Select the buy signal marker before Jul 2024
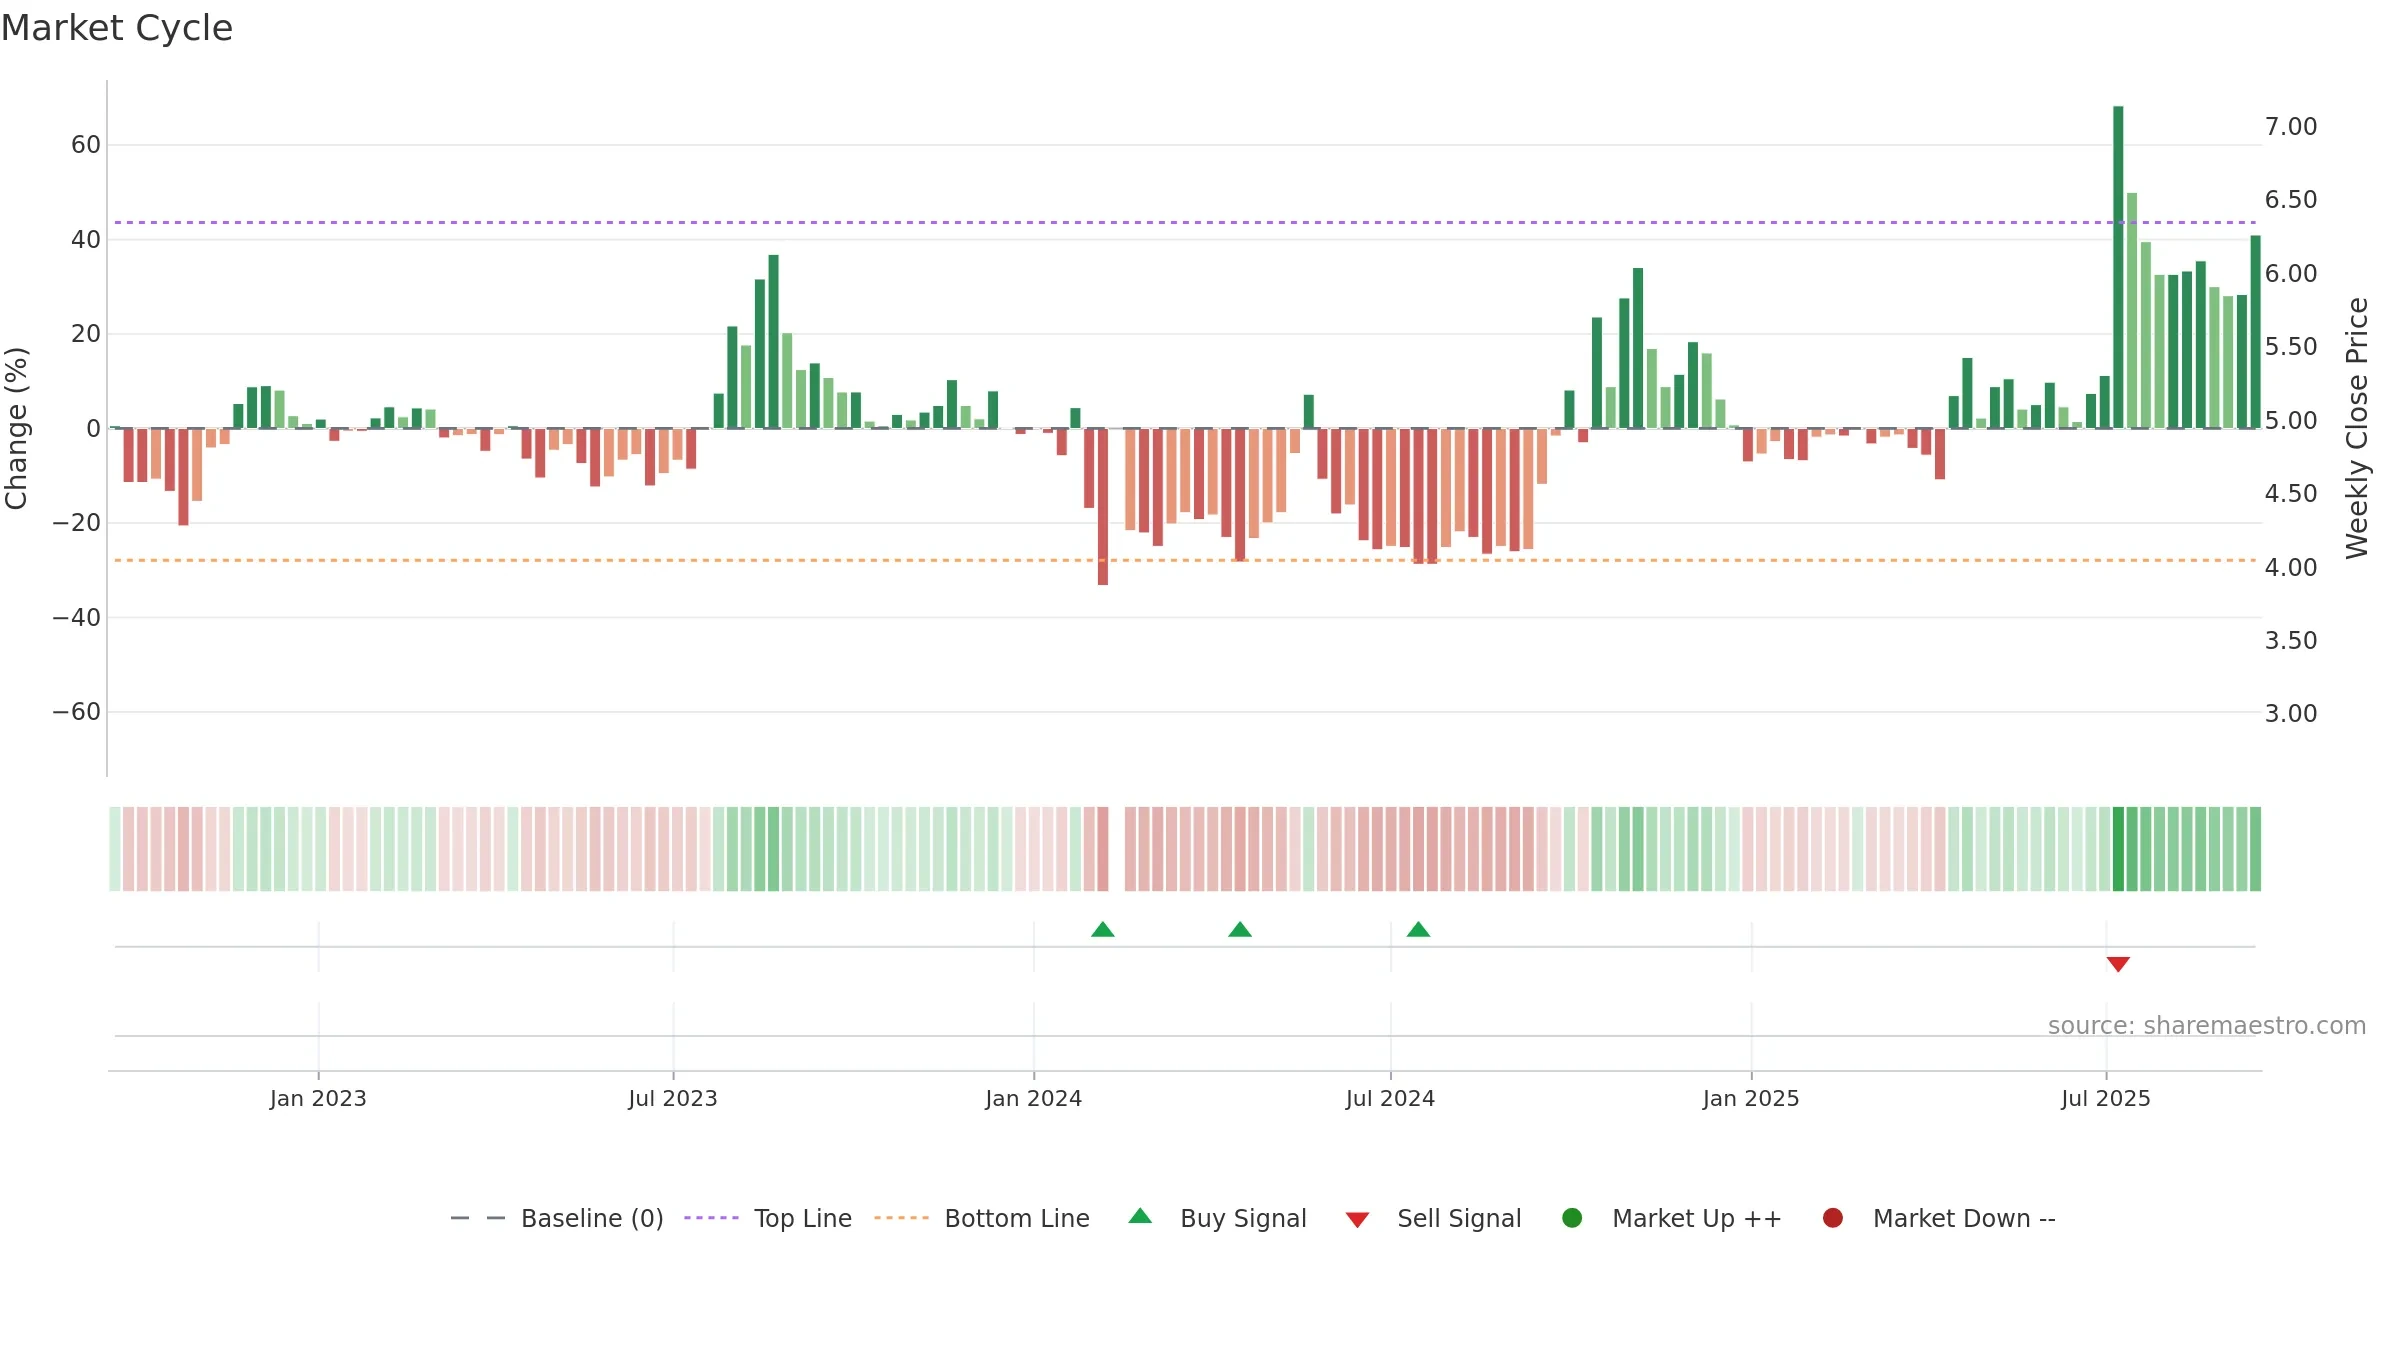The image size is (2400, 1350). coord(1240,930)
